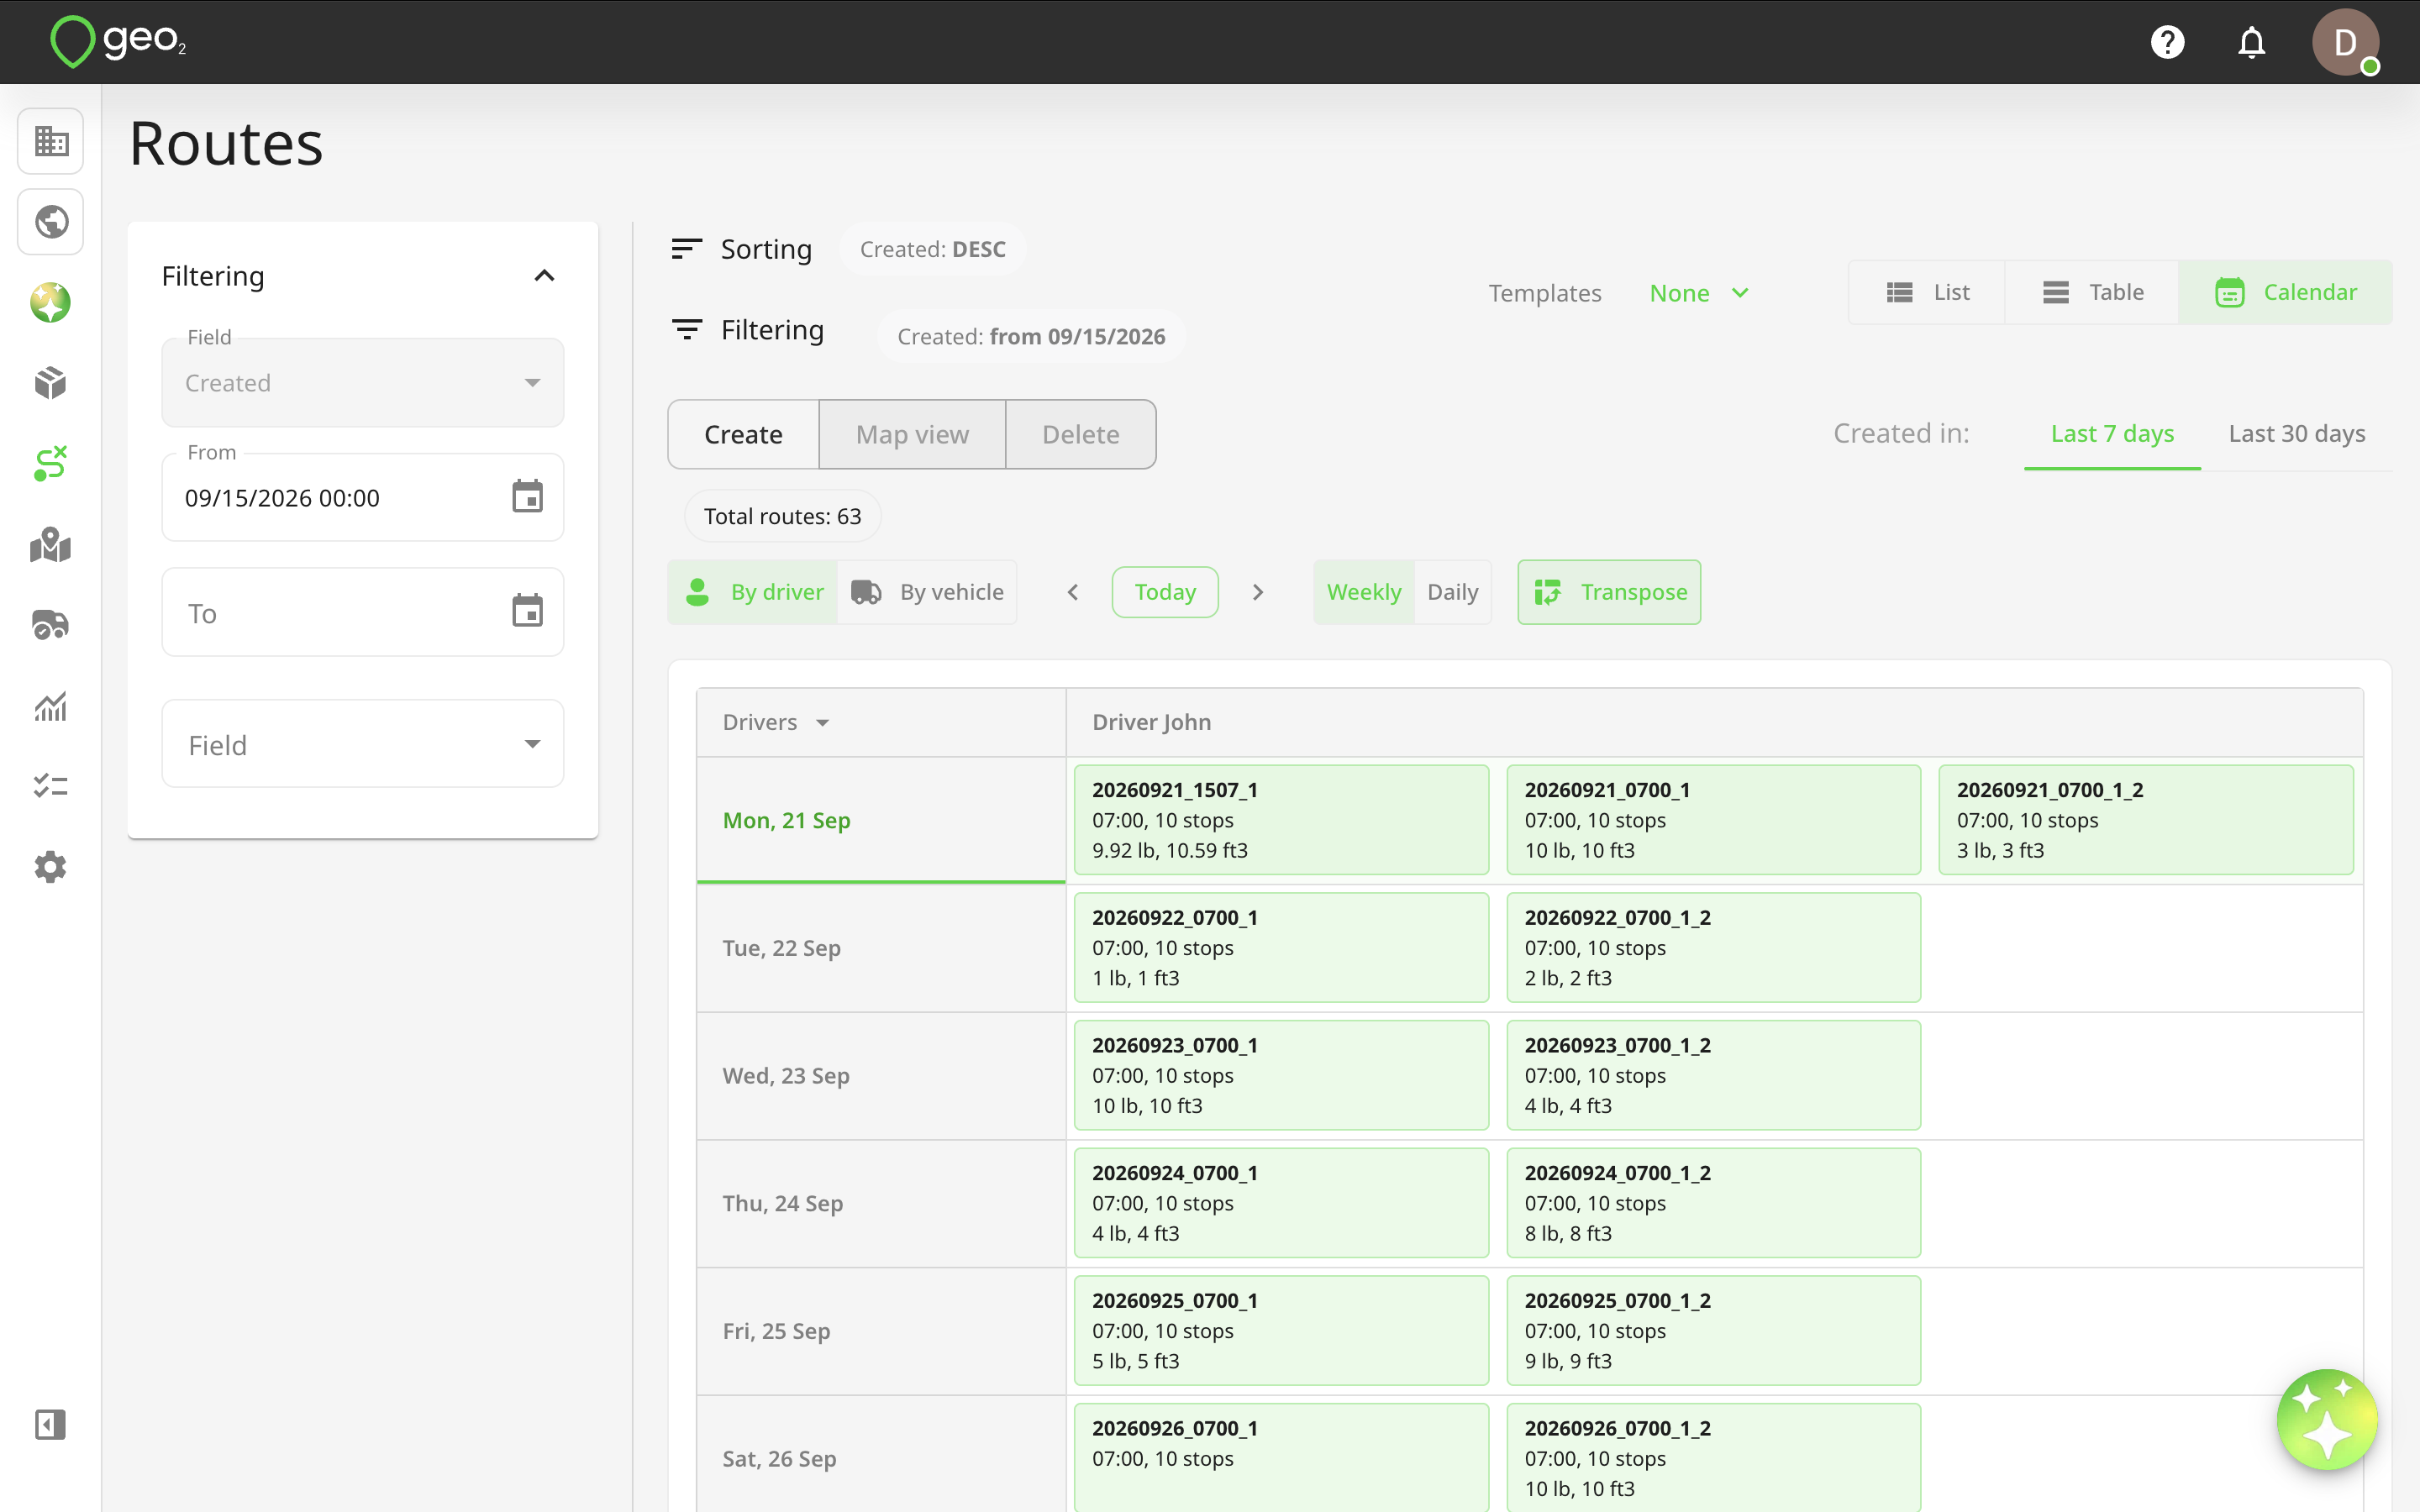Open the empty Field filter dropdown
The height and width of the screenshot is (1512, 2420).
click(x=363, y=744)
